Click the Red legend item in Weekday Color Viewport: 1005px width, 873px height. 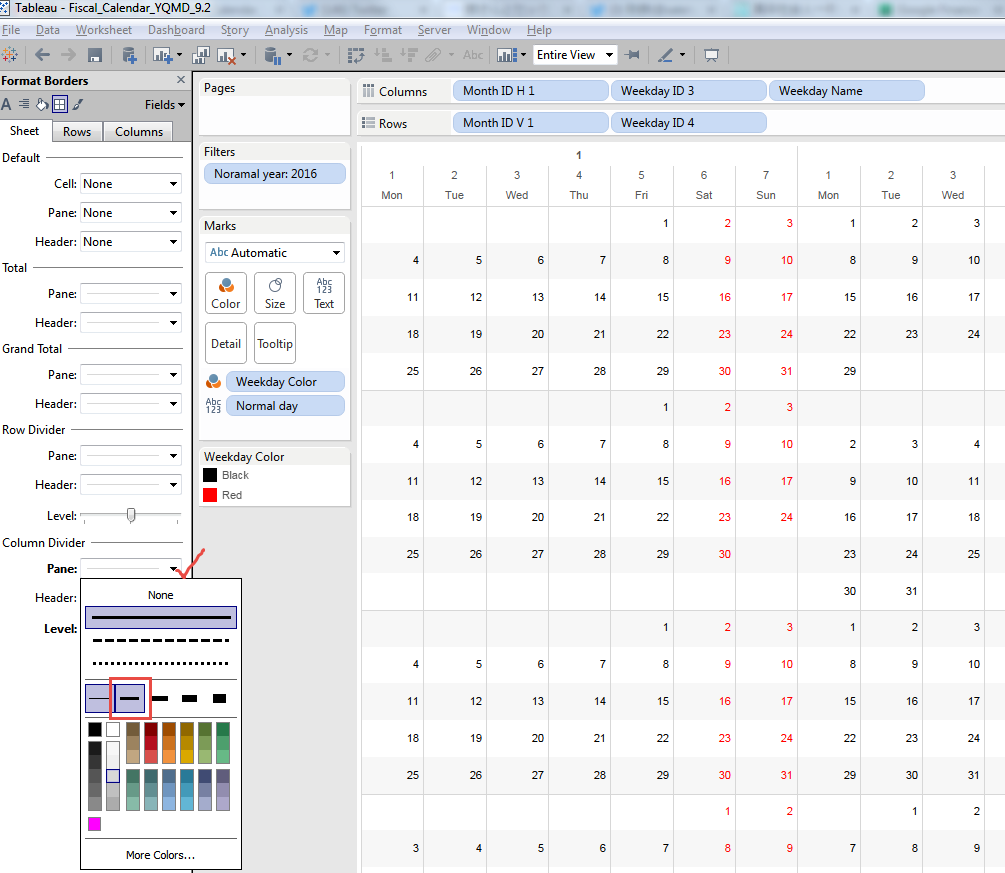pos(222,495)
